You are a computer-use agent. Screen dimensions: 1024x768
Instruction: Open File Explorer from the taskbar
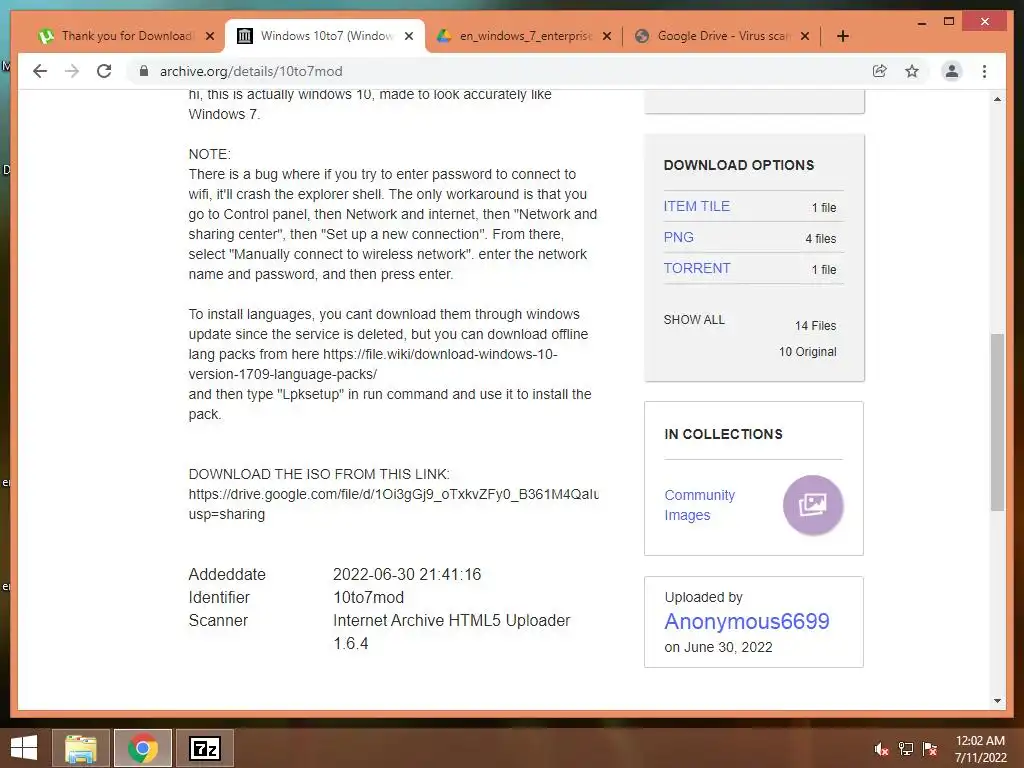80,748
